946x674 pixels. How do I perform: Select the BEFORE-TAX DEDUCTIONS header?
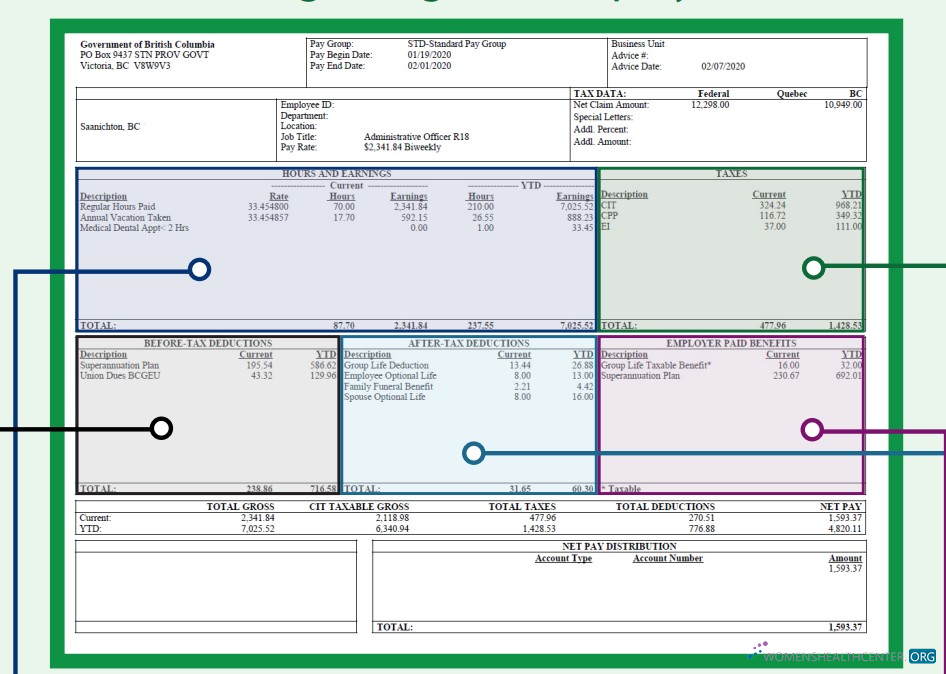pos(208,343)
